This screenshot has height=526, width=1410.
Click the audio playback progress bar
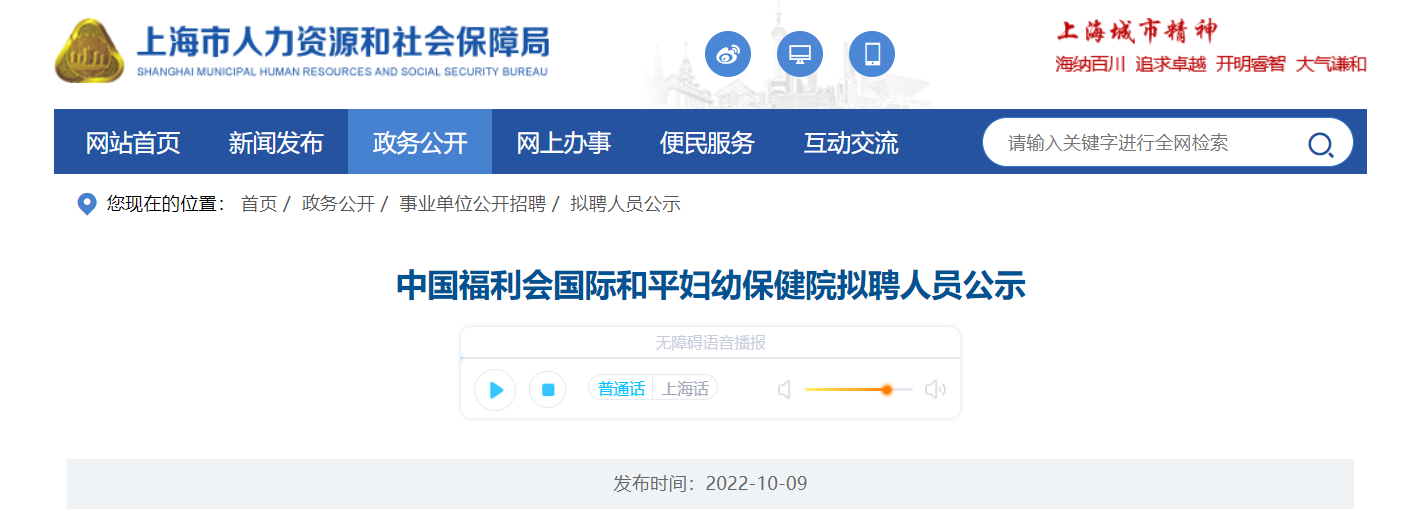[x=710, y=357]
